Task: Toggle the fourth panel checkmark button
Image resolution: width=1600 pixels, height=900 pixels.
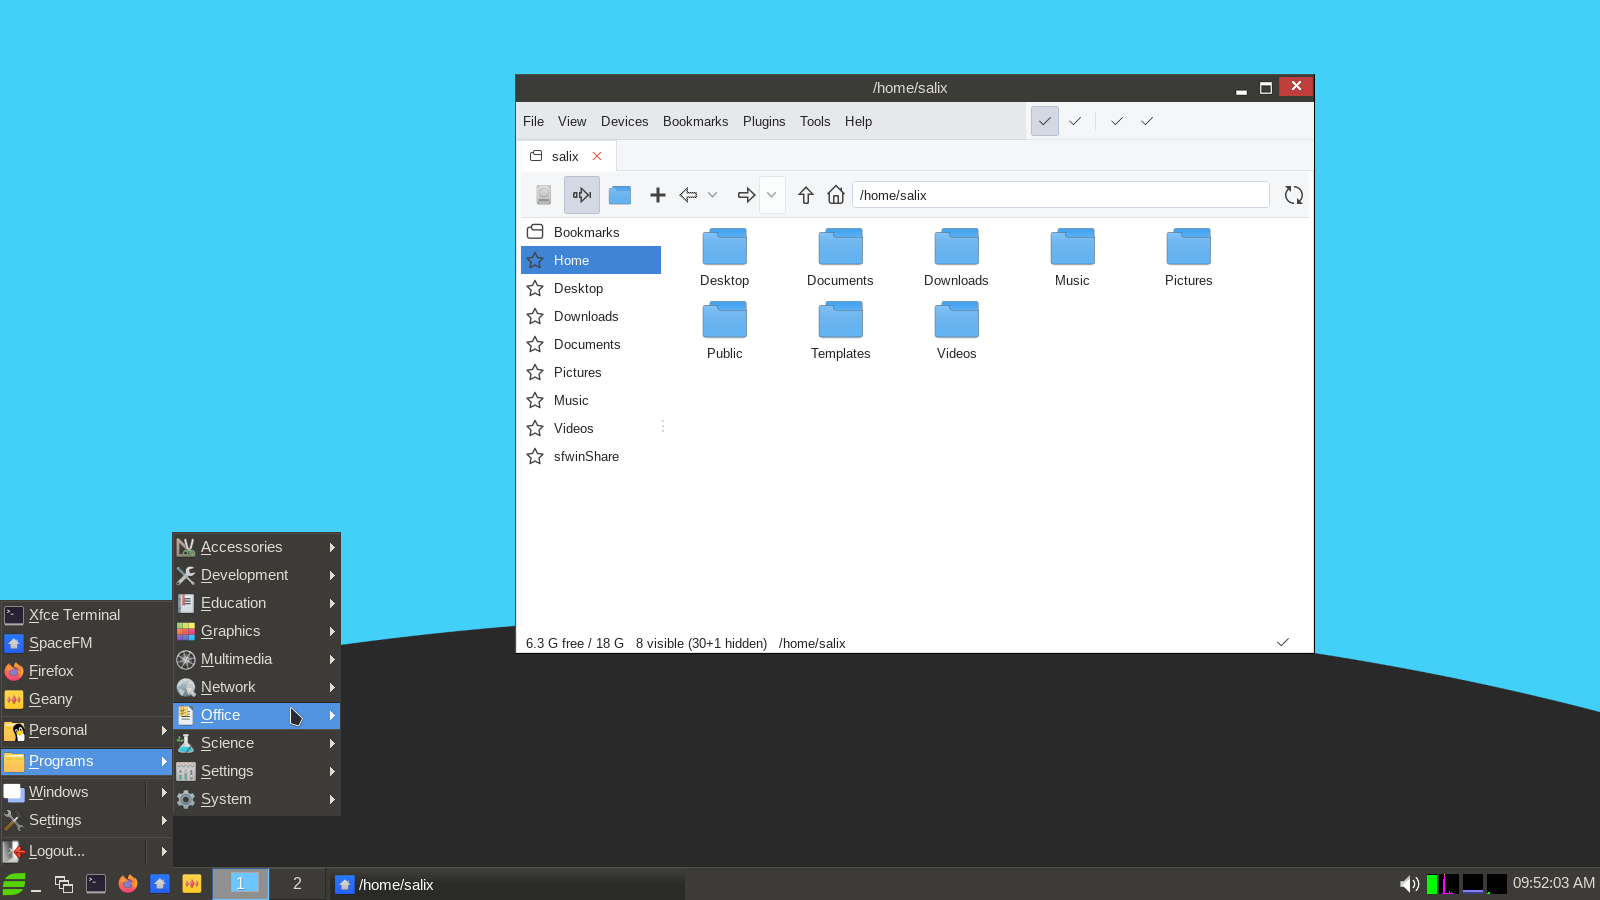Action: (x=1147, y=121)
